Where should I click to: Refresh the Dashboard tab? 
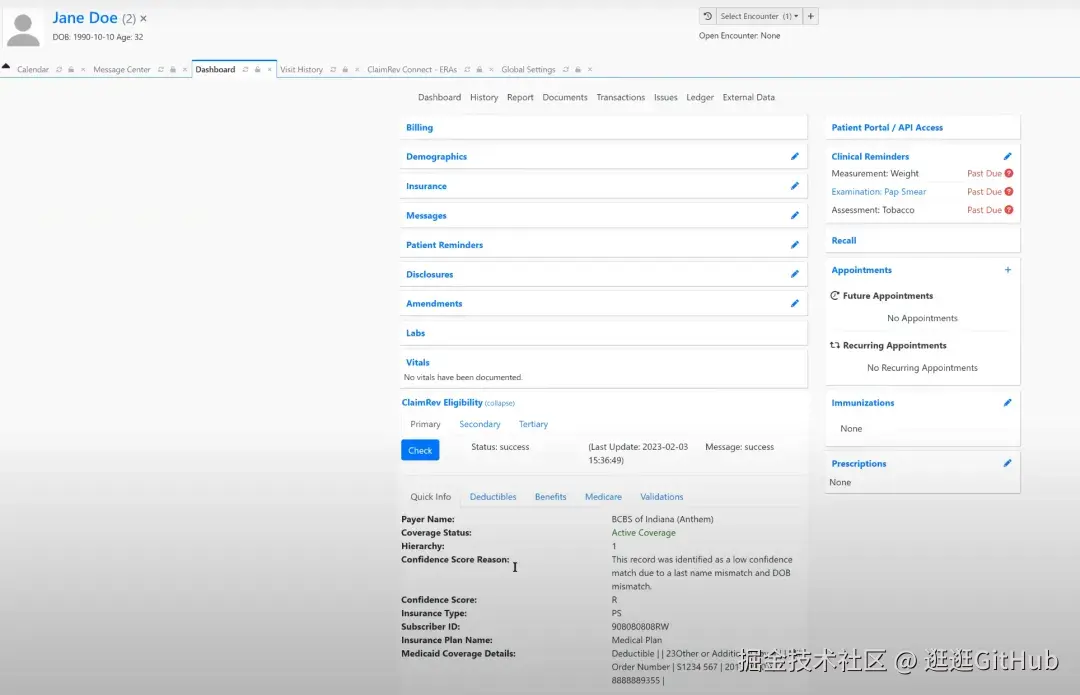[x=245, y=70]
